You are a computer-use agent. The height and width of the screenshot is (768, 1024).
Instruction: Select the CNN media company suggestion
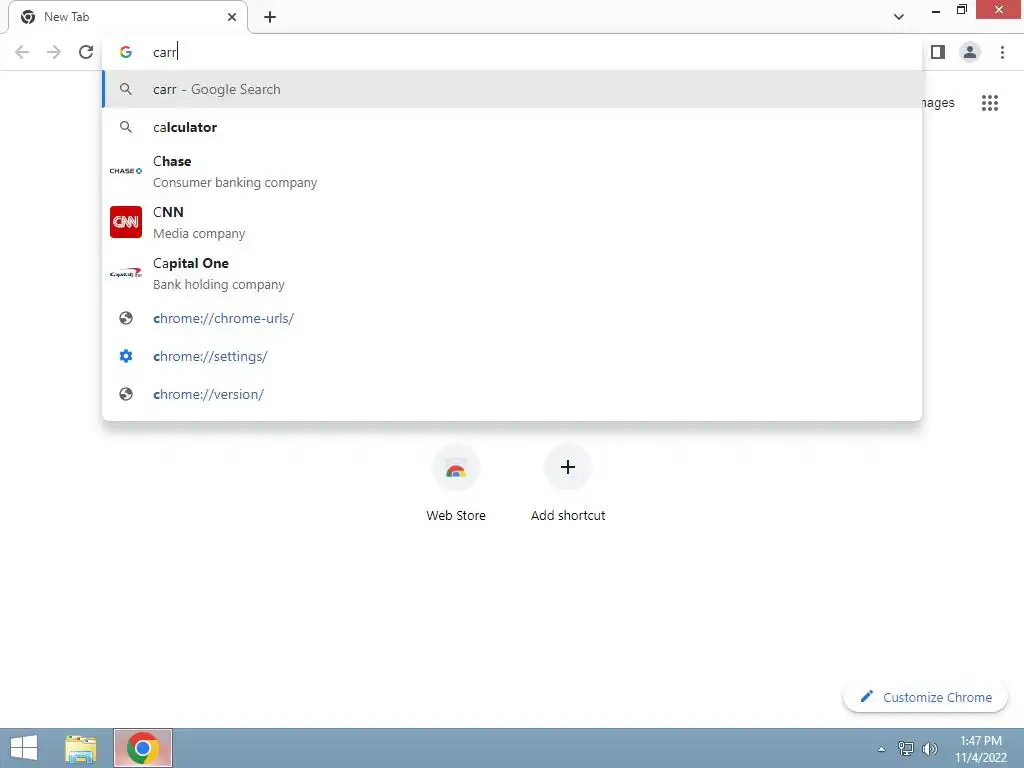pos(513,222)
